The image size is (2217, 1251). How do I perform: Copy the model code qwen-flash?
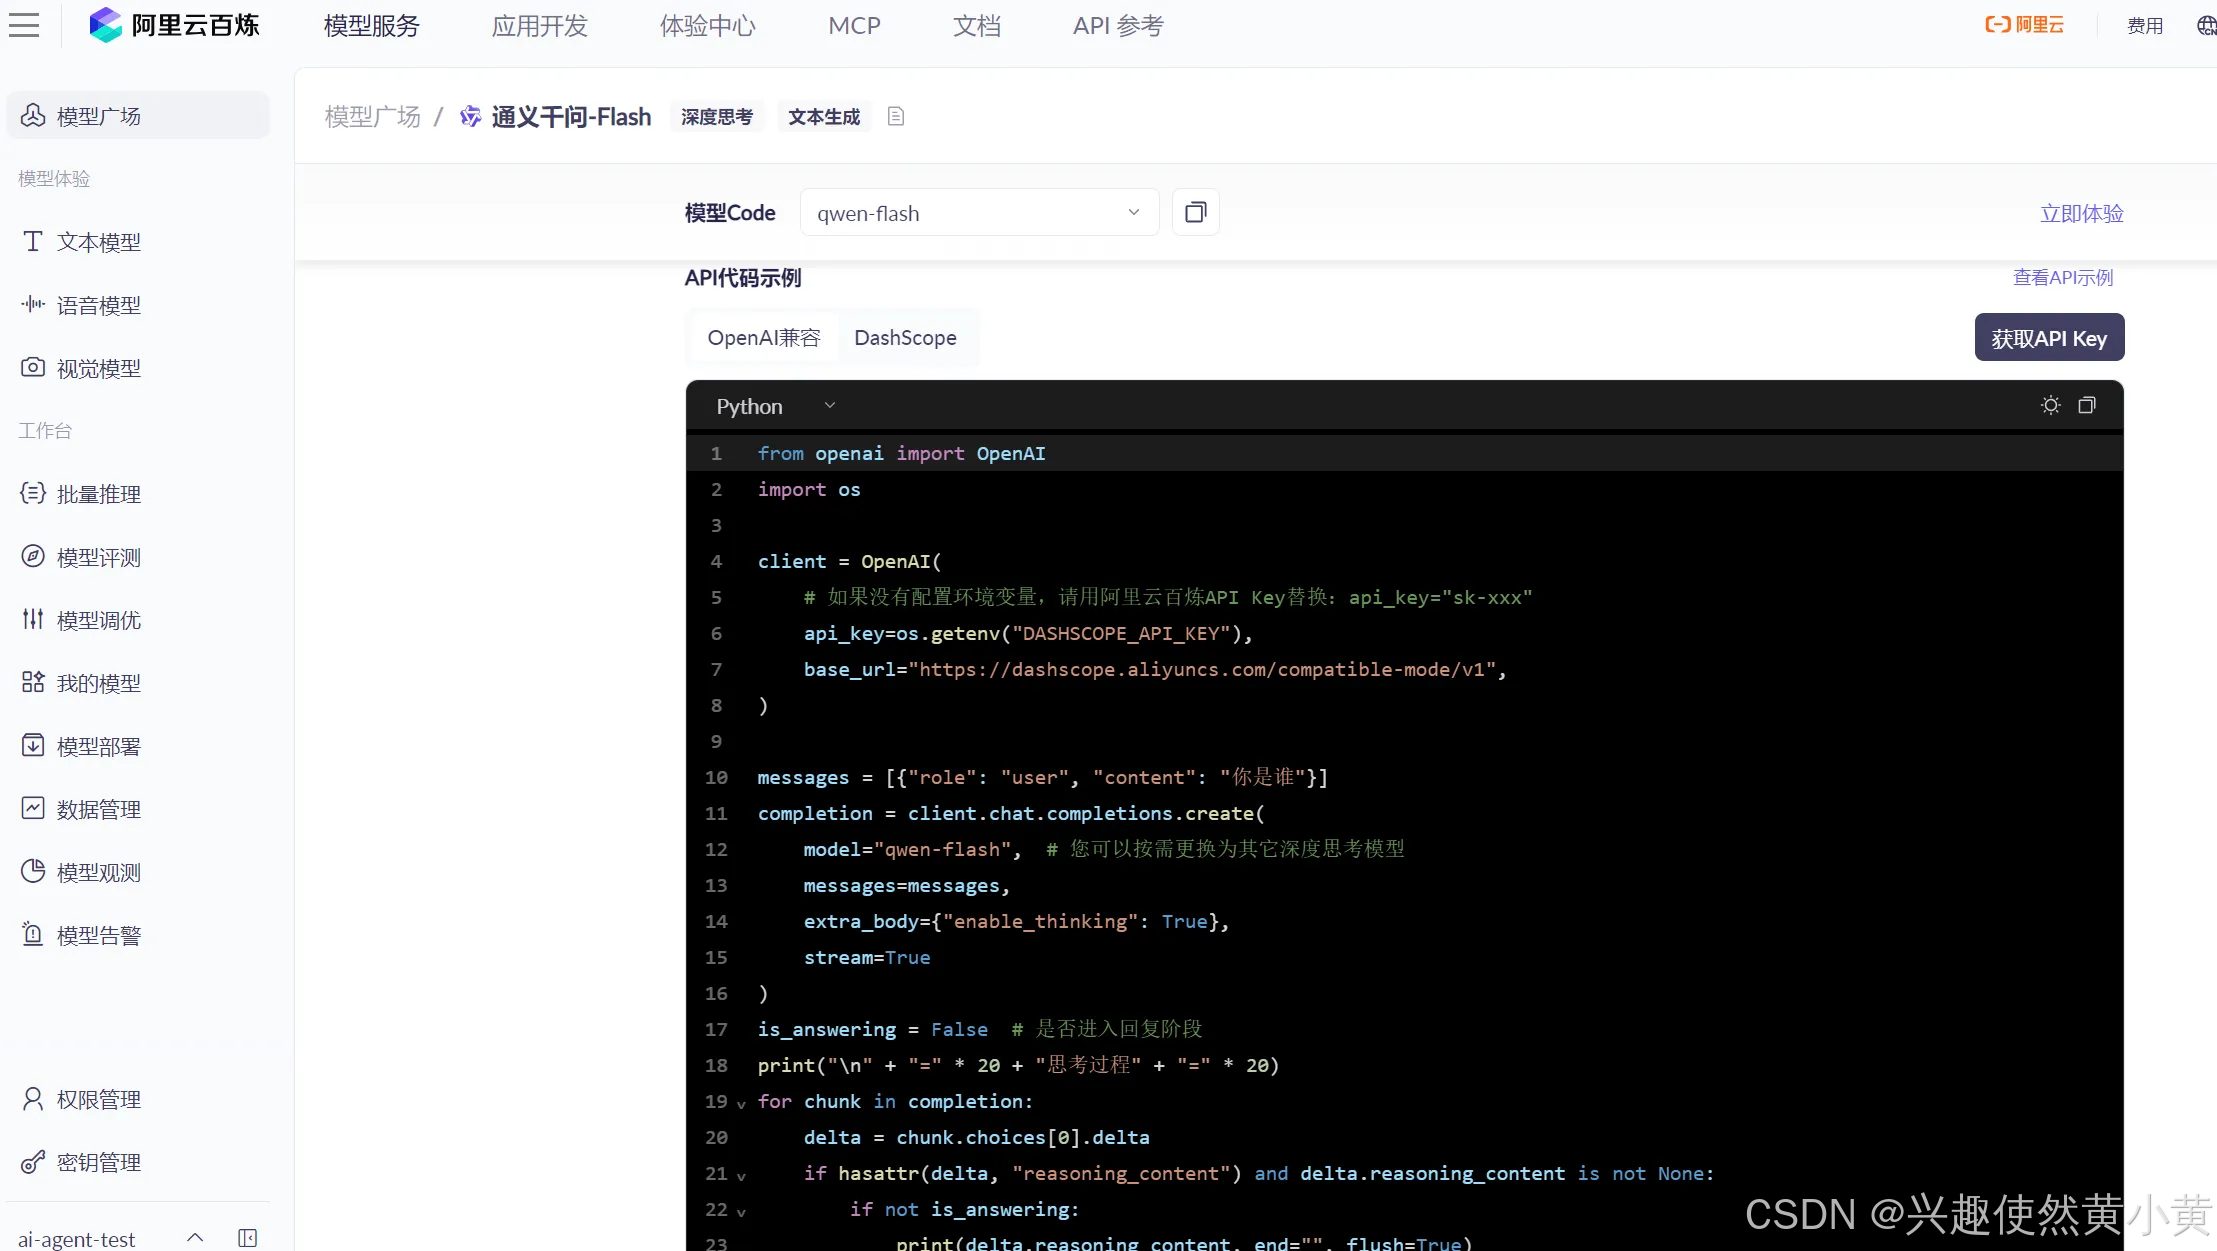1195,212
